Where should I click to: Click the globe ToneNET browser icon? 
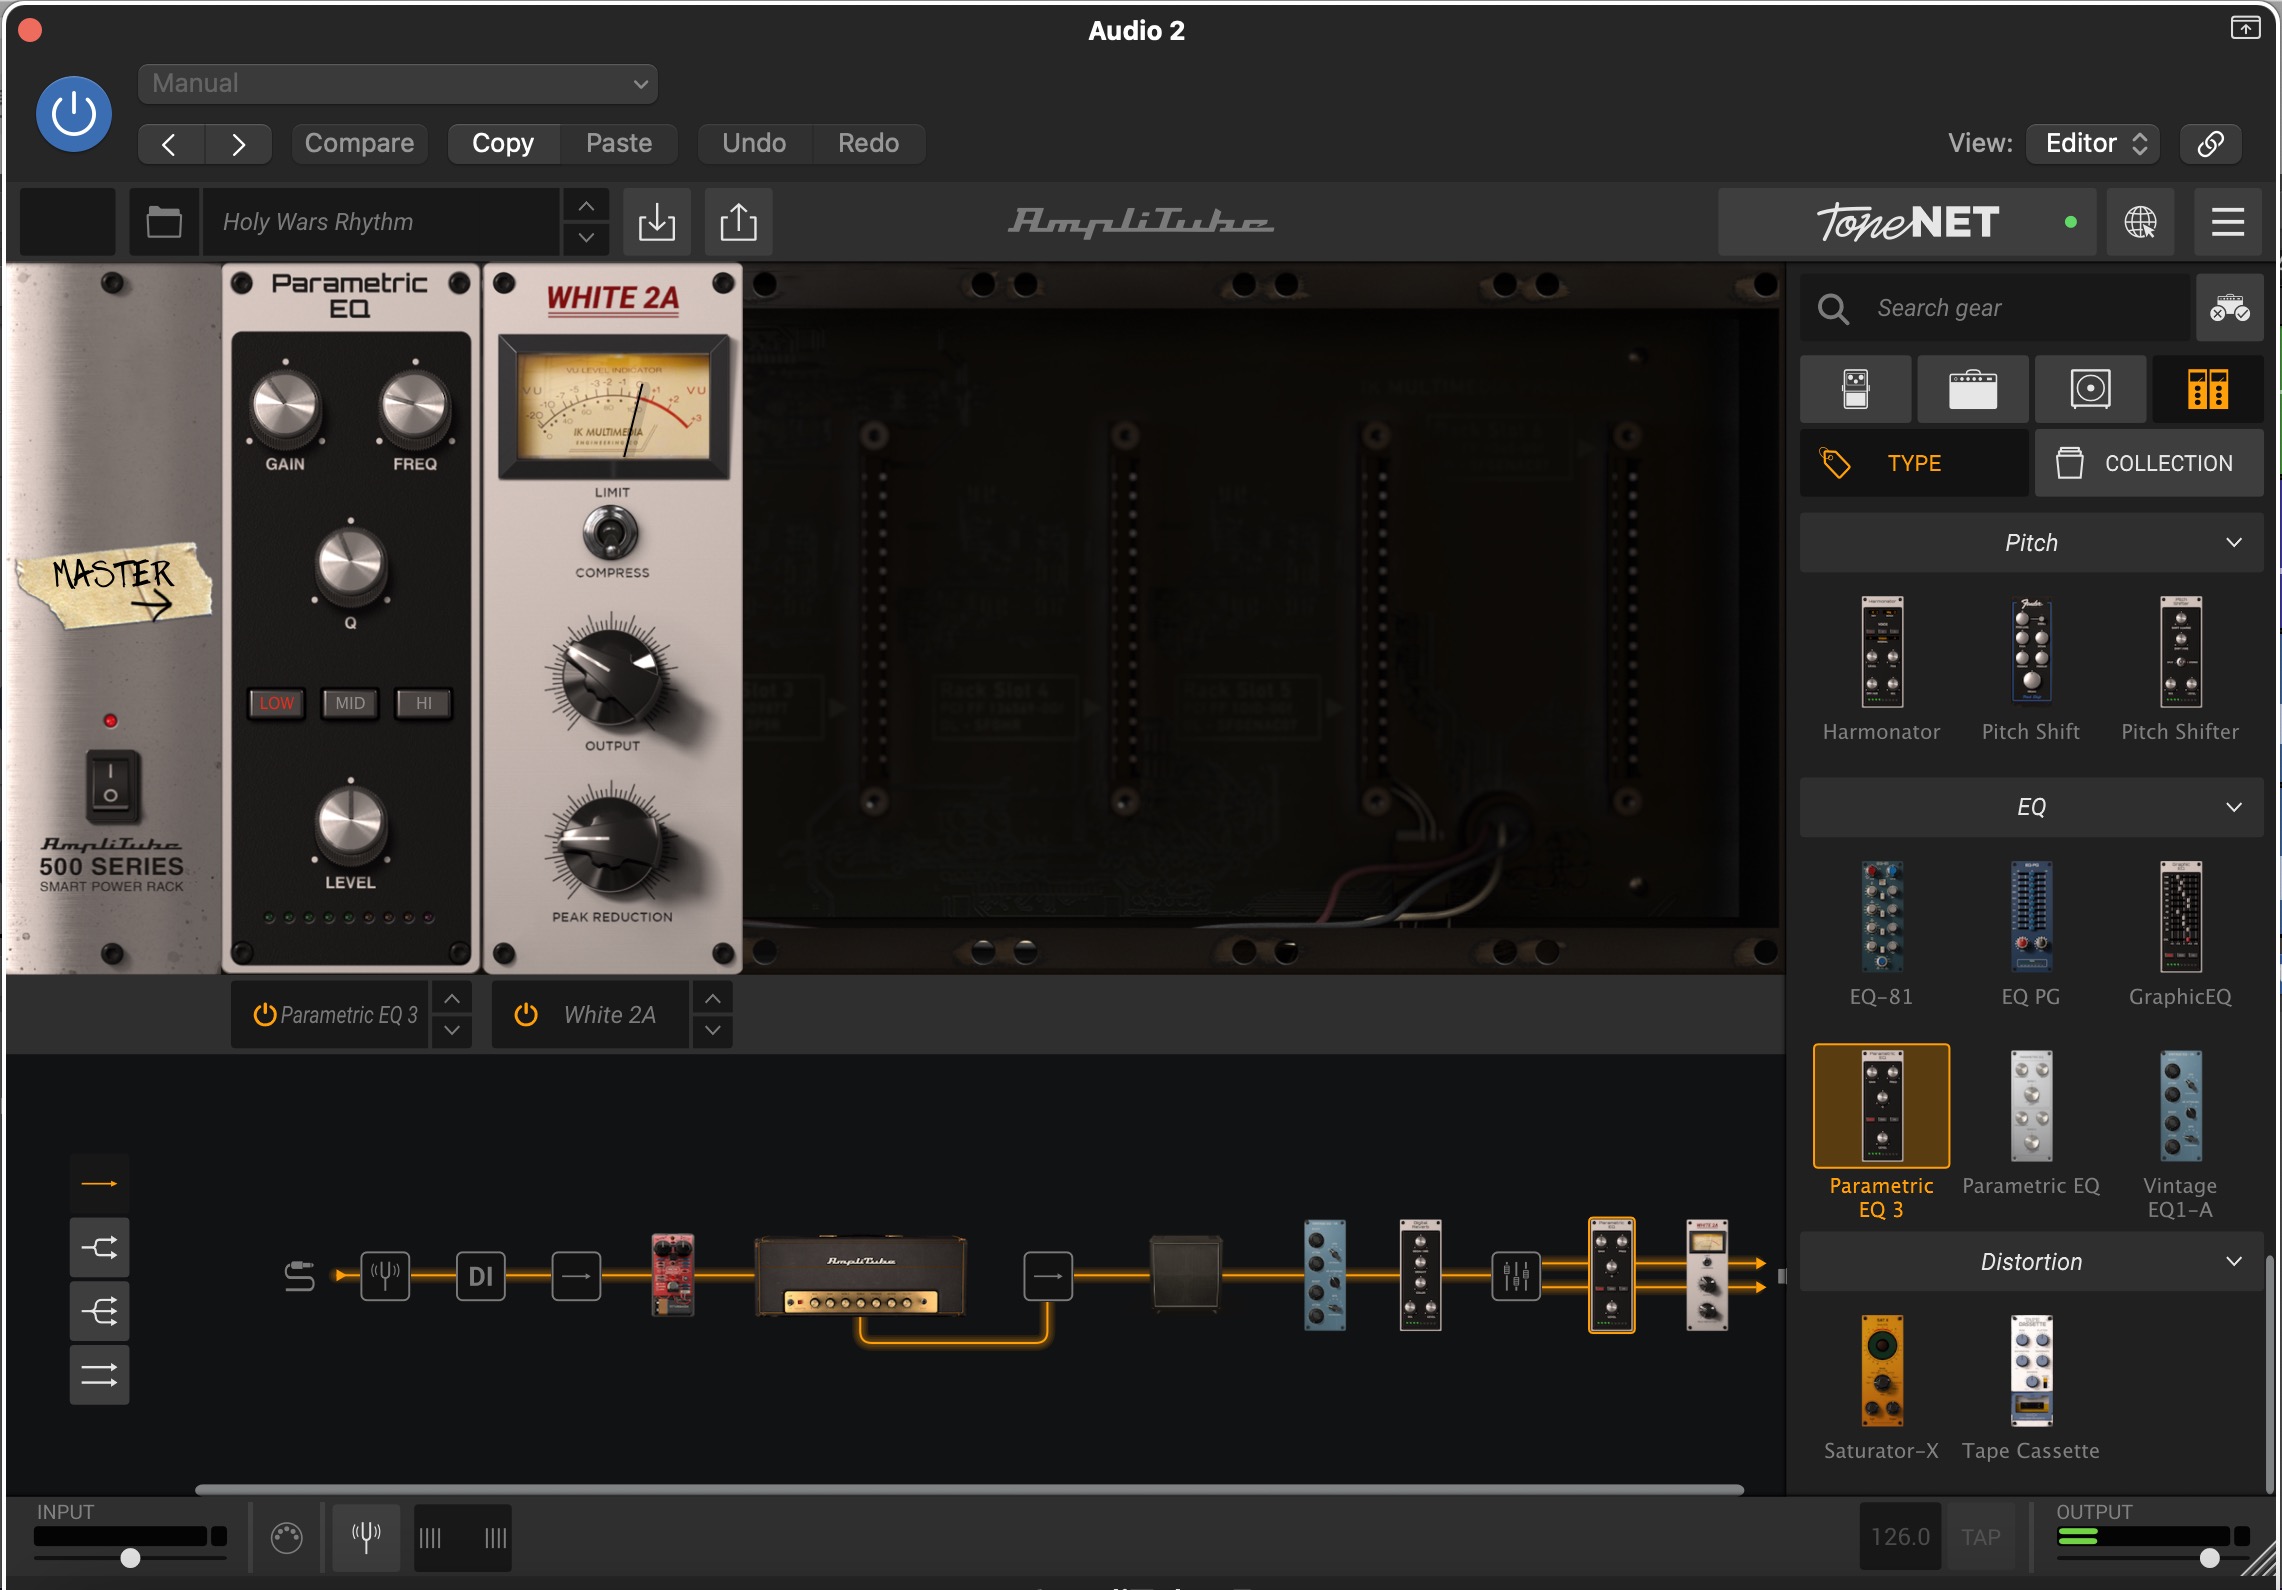[2140, 222]
